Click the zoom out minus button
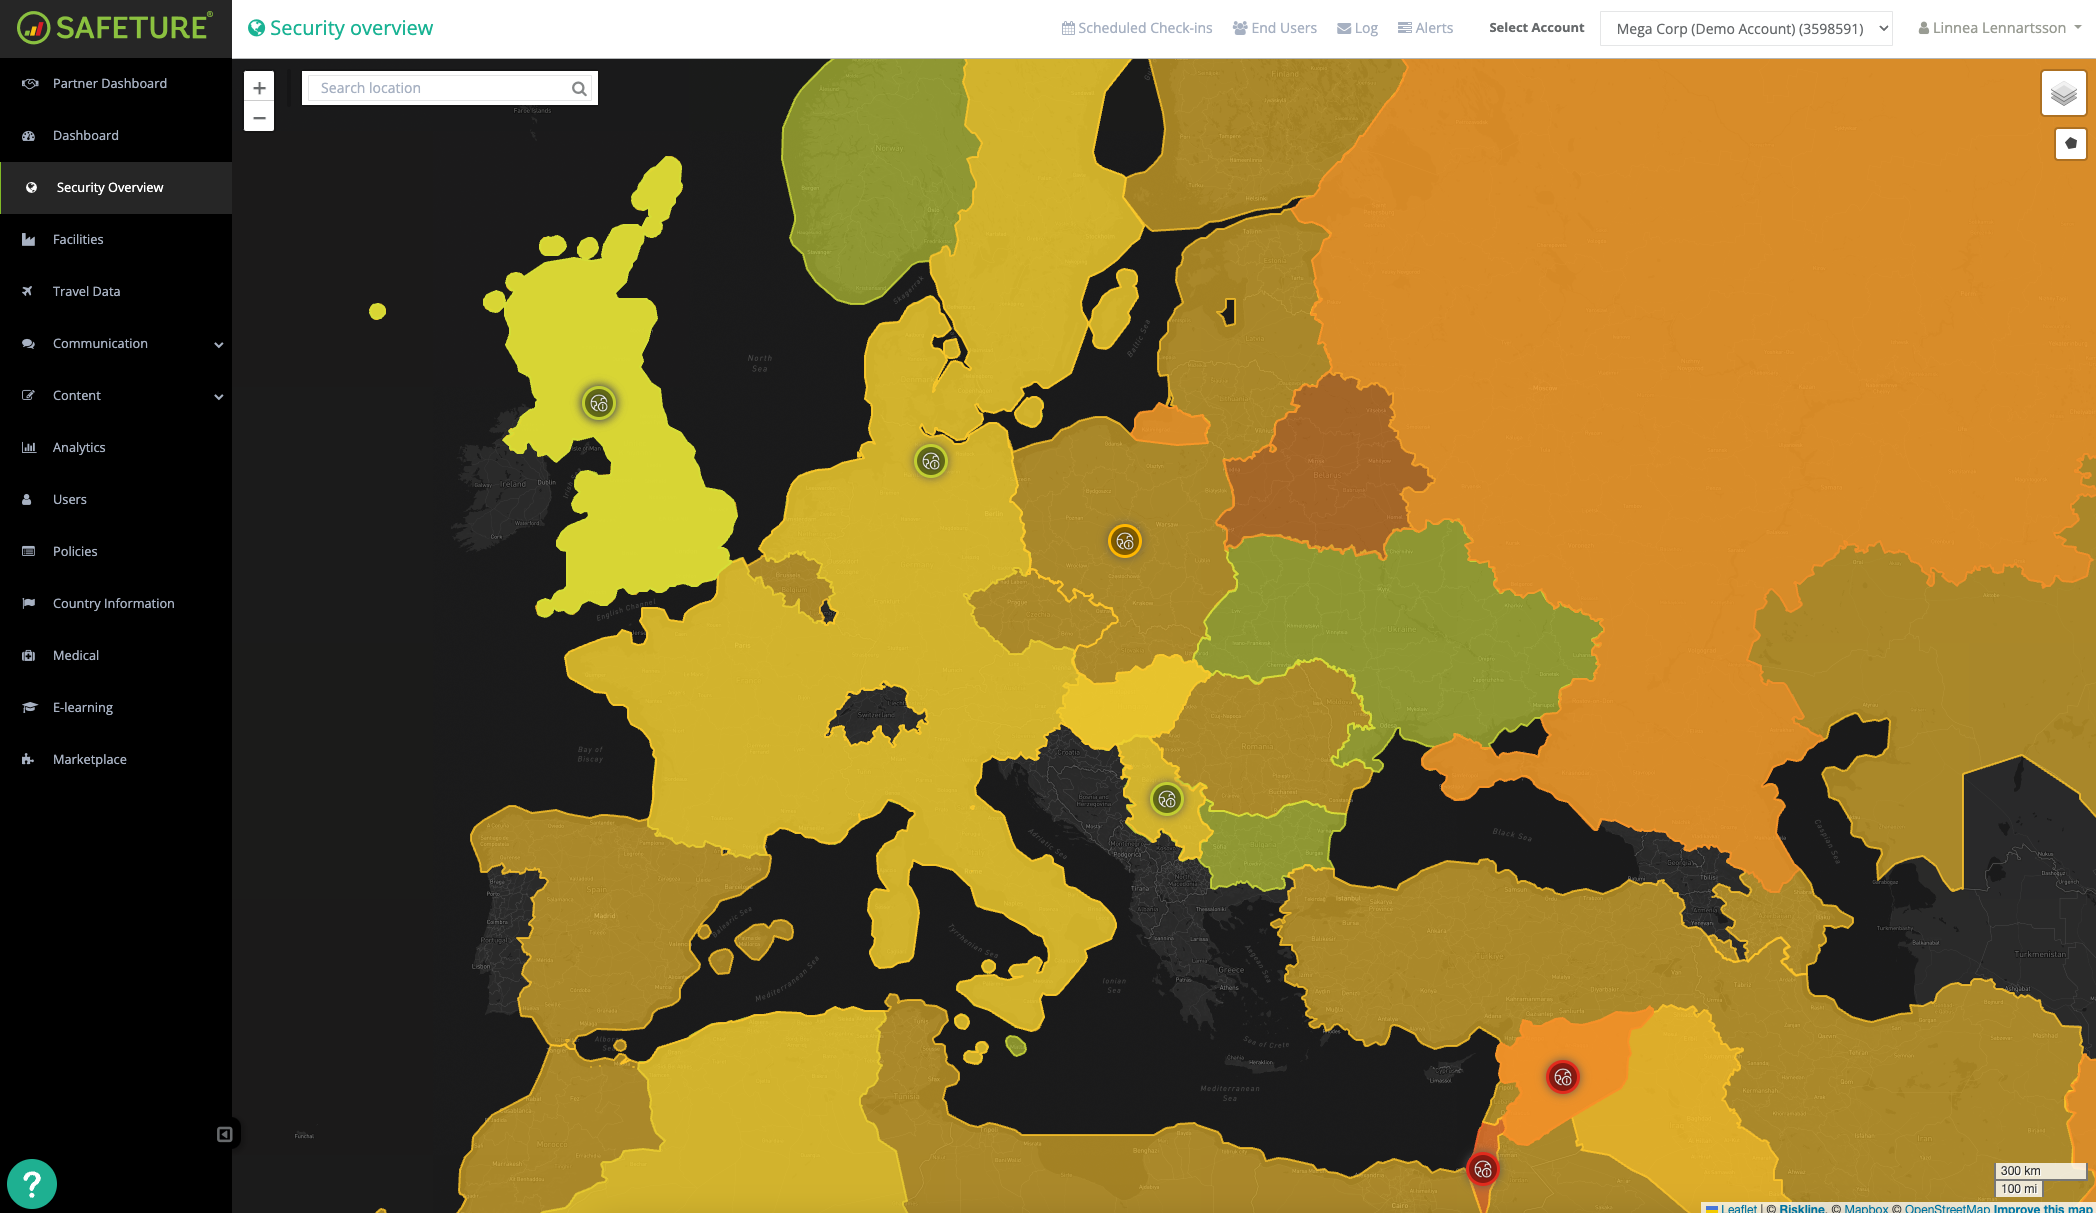Image resolution: width=2096 pixels, height=1213 pixels. coord(259,118)
